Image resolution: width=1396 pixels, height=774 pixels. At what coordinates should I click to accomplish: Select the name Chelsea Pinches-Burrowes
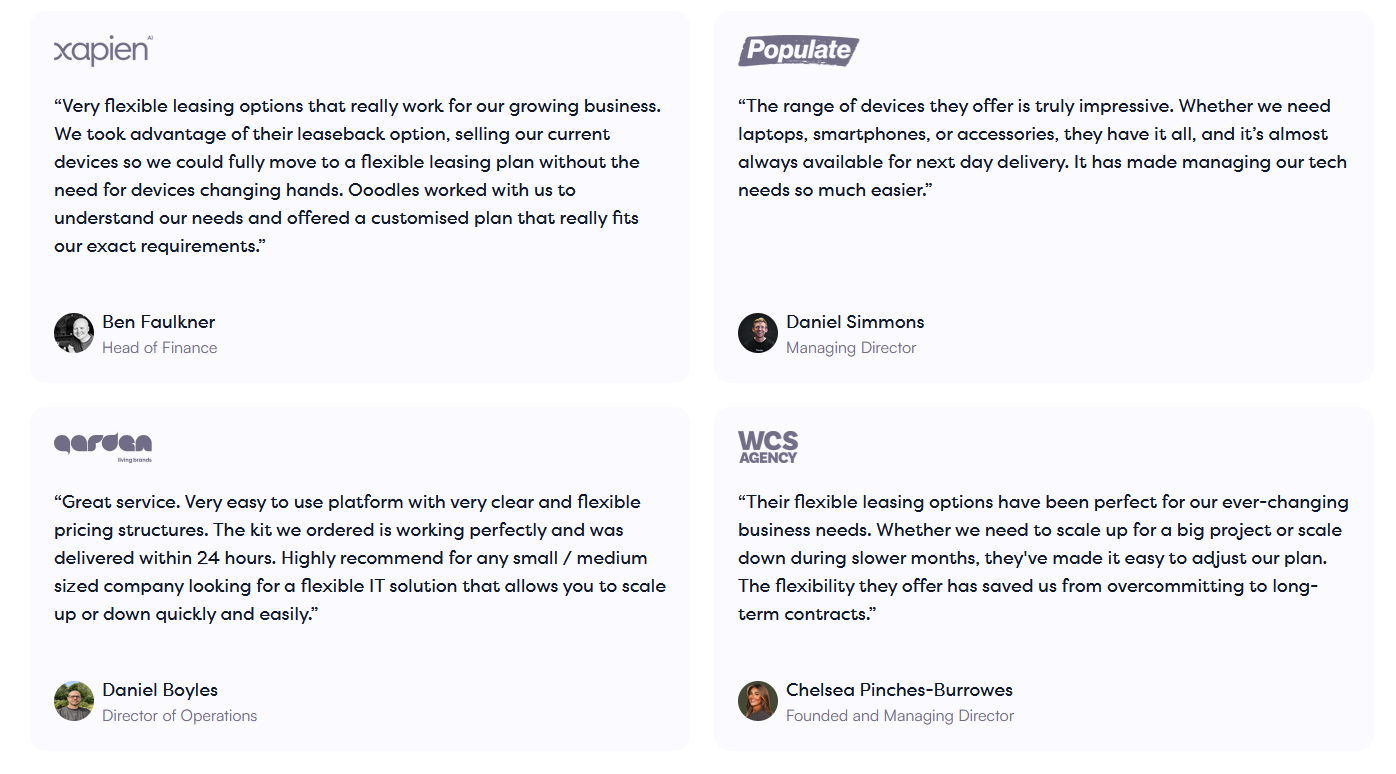click(x=899, y=690)
